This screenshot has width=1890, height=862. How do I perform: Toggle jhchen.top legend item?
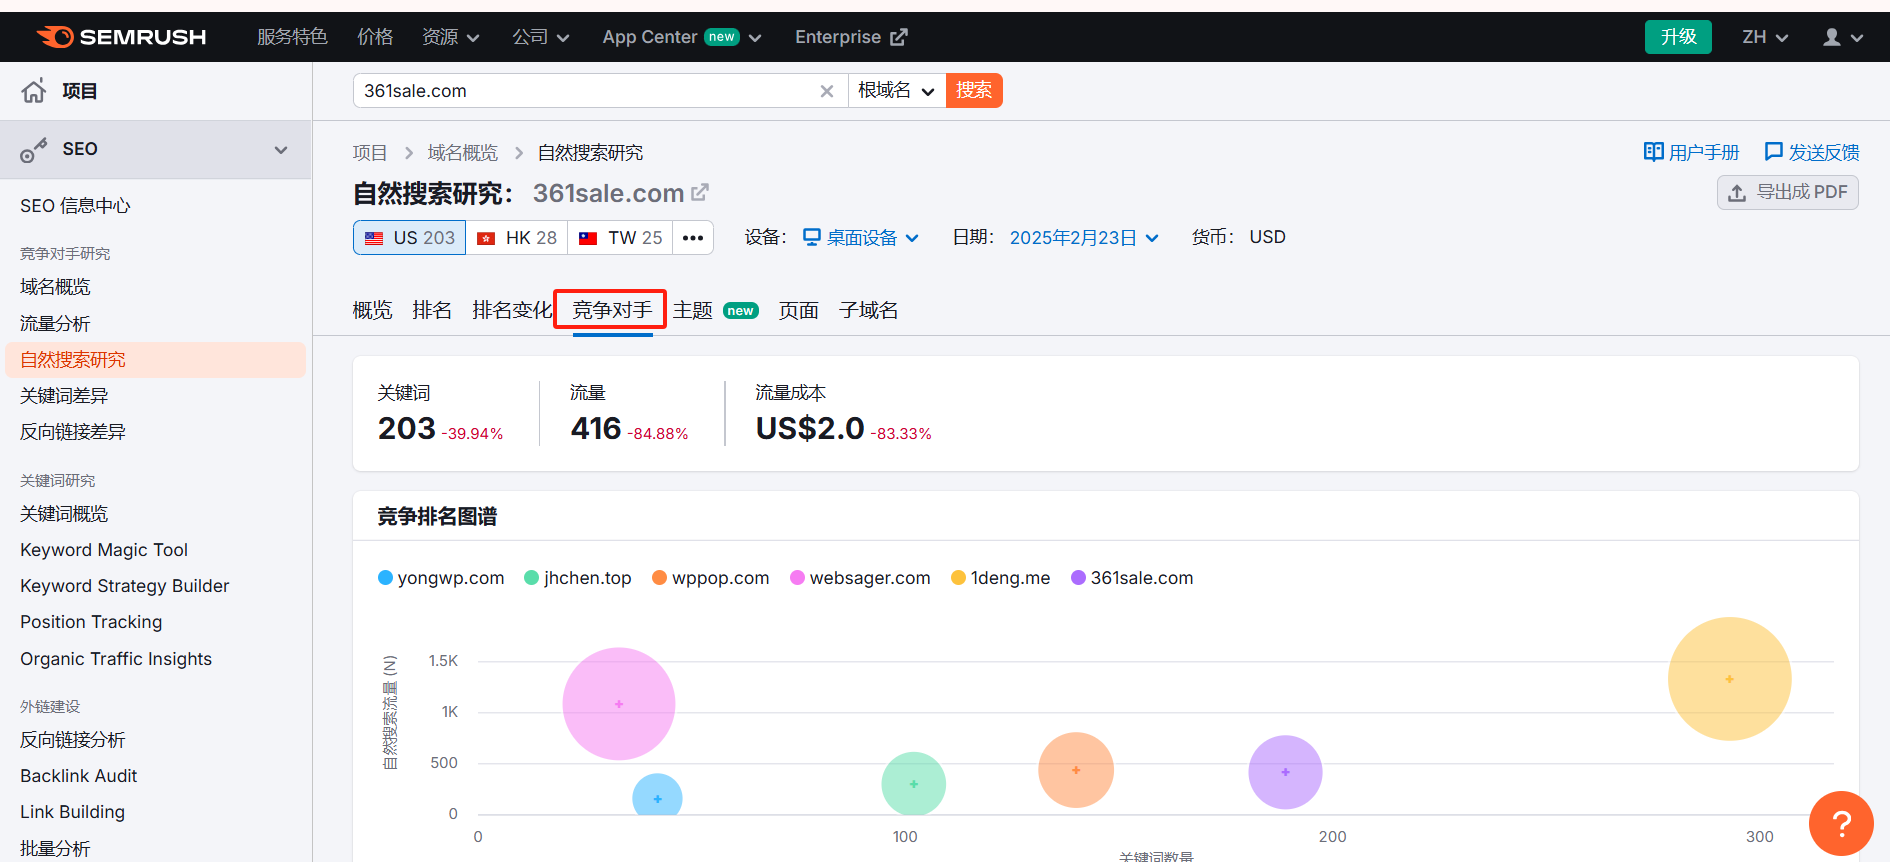(578, 578)
